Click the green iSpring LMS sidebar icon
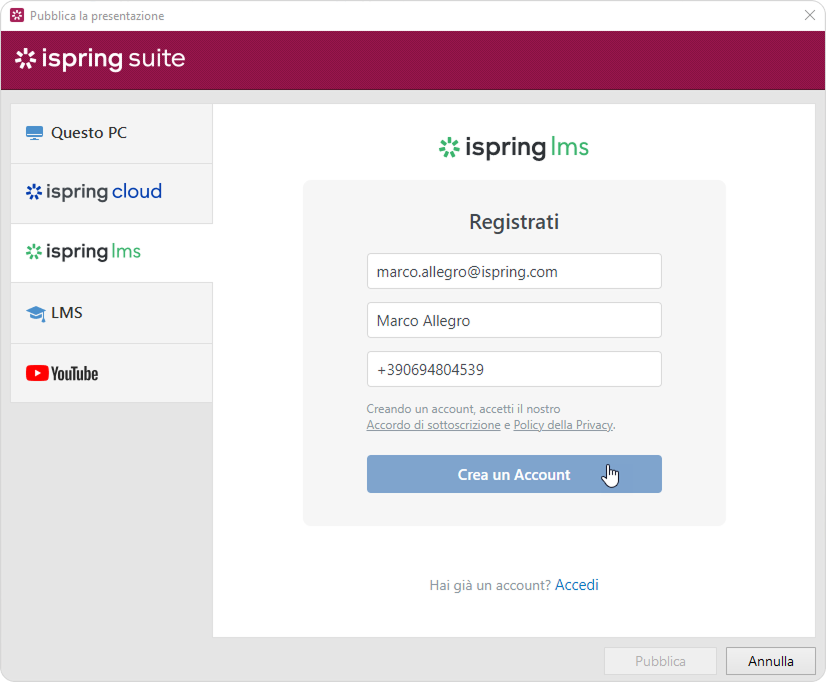Viewport: 826px width, 682px height. pyautogui.click(x=34, y=252)
